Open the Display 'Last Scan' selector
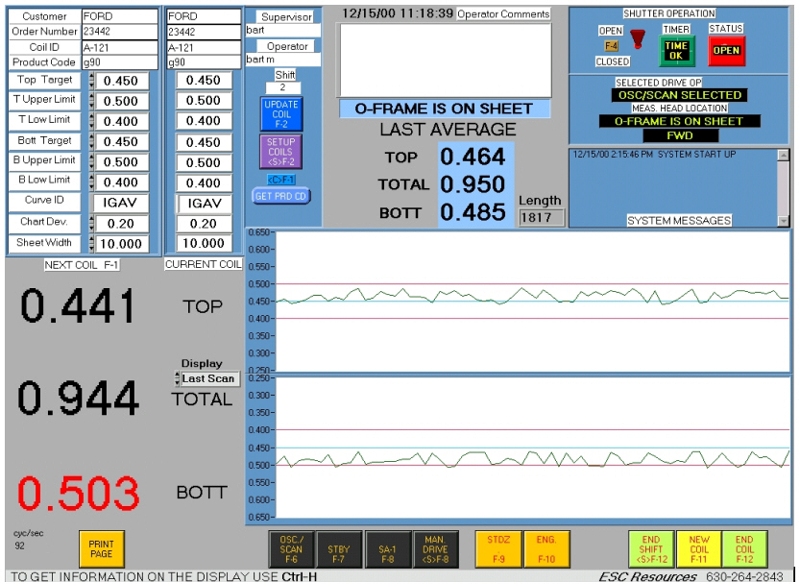Screen dimensions: 800x587 click(x=207, y=379)
